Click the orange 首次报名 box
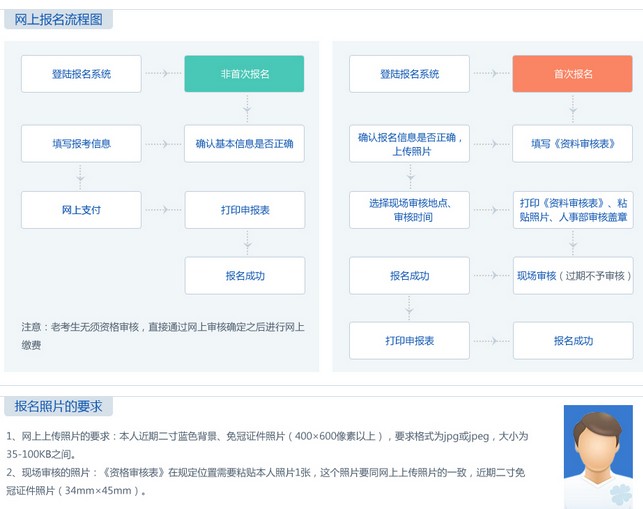The width and height of the screenshot is (643, 509). click(x=573, y=74)
